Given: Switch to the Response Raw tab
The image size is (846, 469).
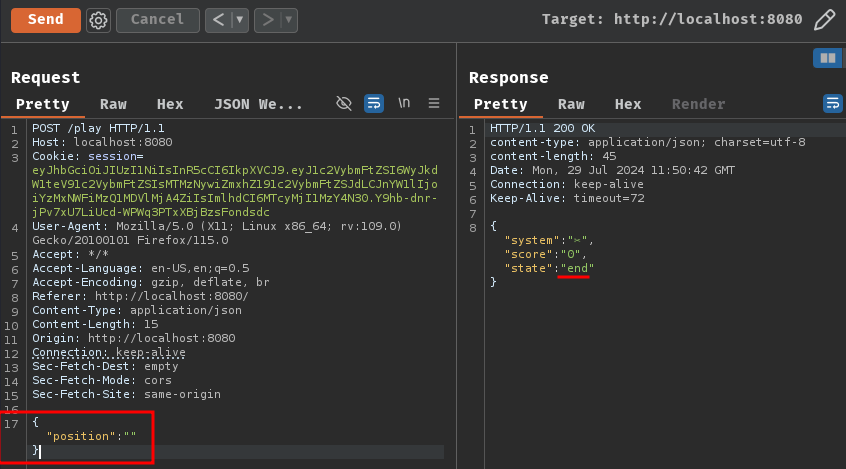Looking at the screenshot, I should click(571, 104).
